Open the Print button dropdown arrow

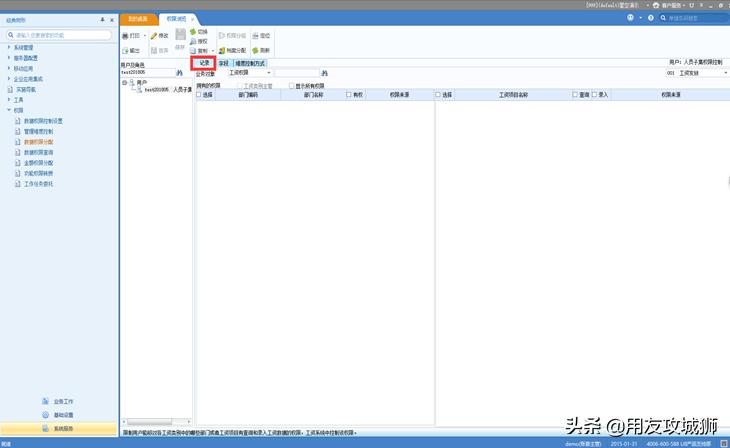[x=145, y=36]
